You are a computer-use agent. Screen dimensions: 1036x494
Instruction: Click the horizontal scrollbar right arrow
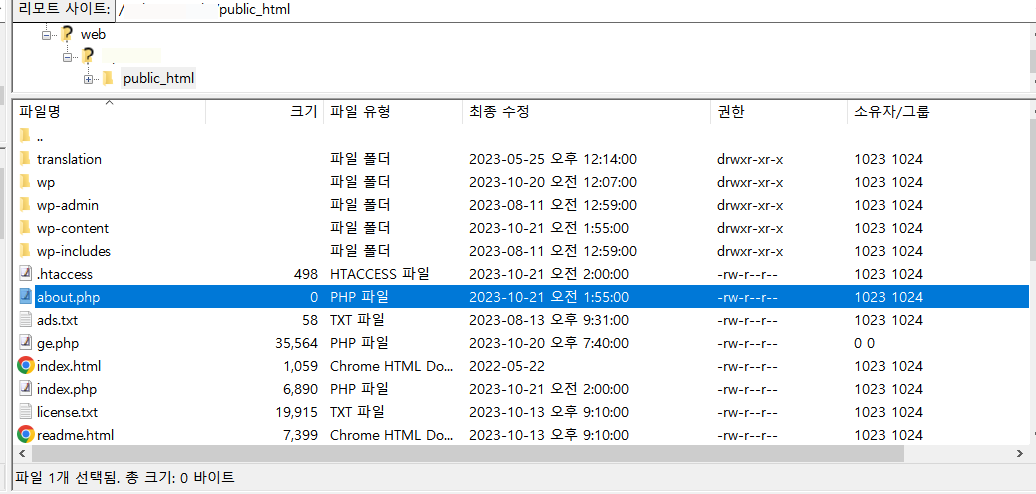pyautogui.click(x=1020, y=454)
